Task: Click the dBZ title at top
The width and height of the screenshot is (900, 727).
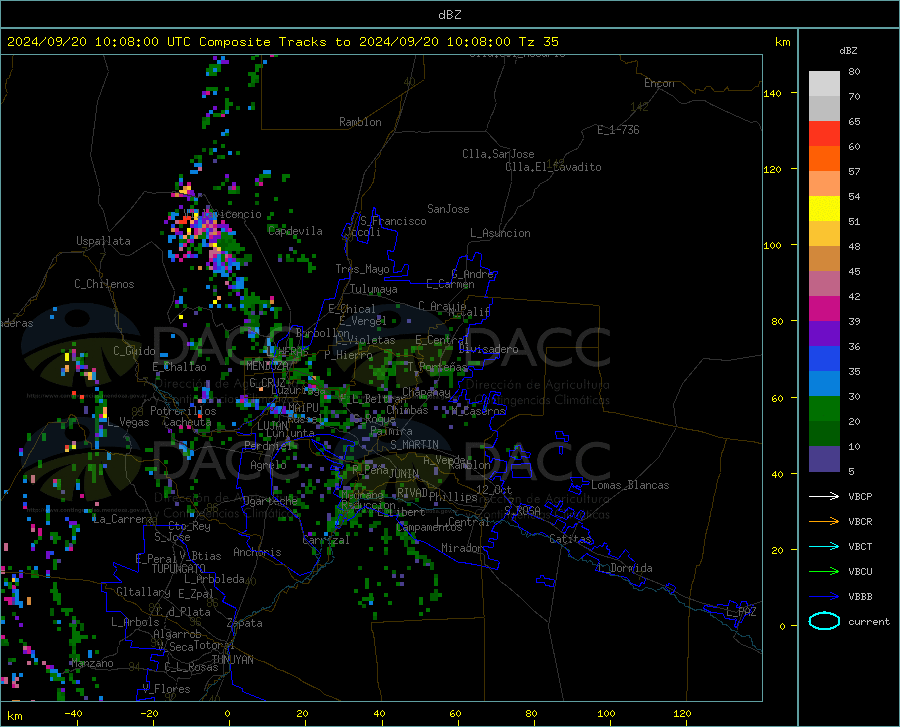Action: 449,15
